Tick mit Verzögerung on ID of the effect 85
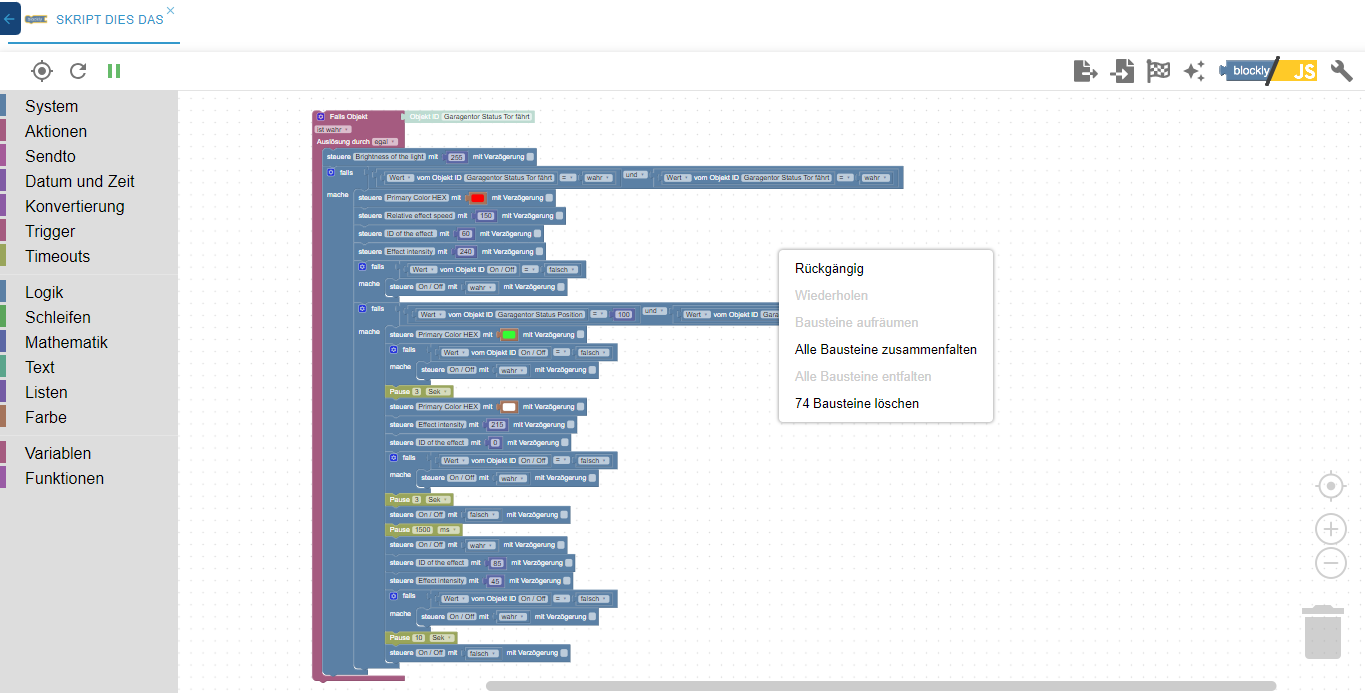 tap(568, 563)
